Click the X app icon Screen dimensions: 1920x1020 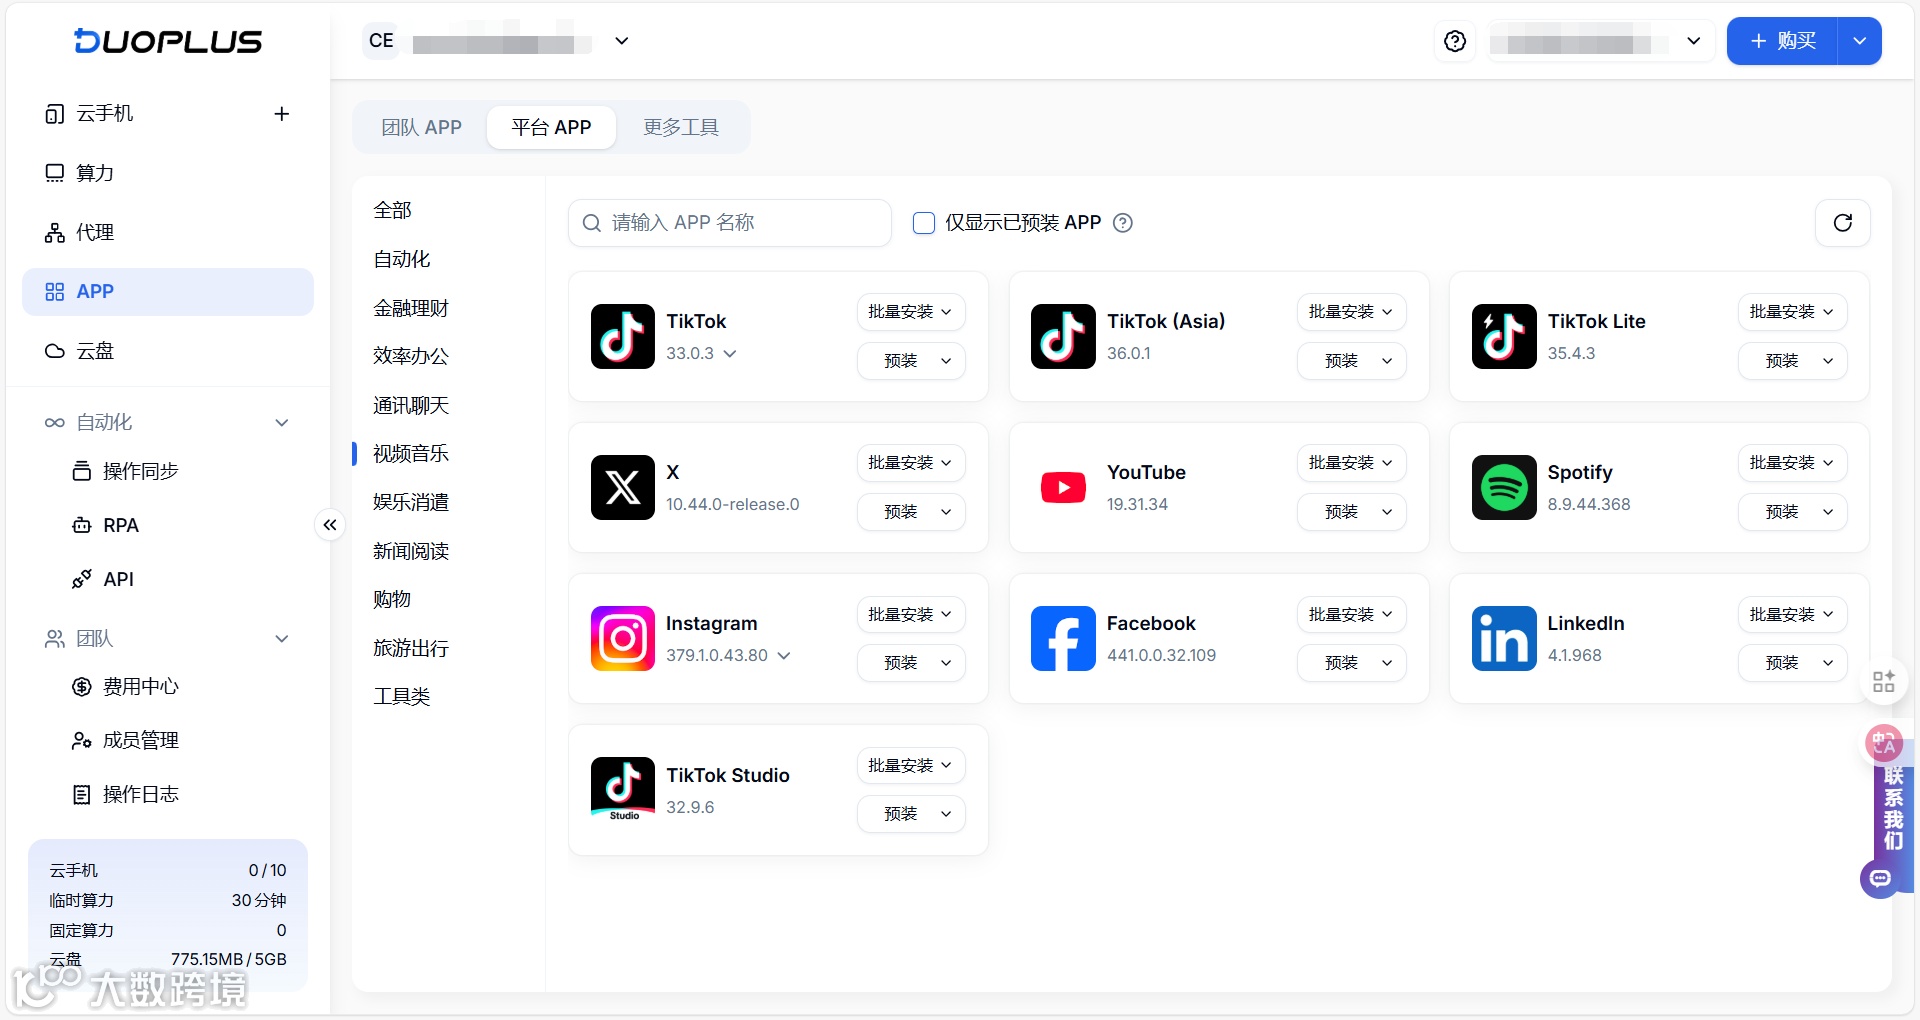[623, 488]
